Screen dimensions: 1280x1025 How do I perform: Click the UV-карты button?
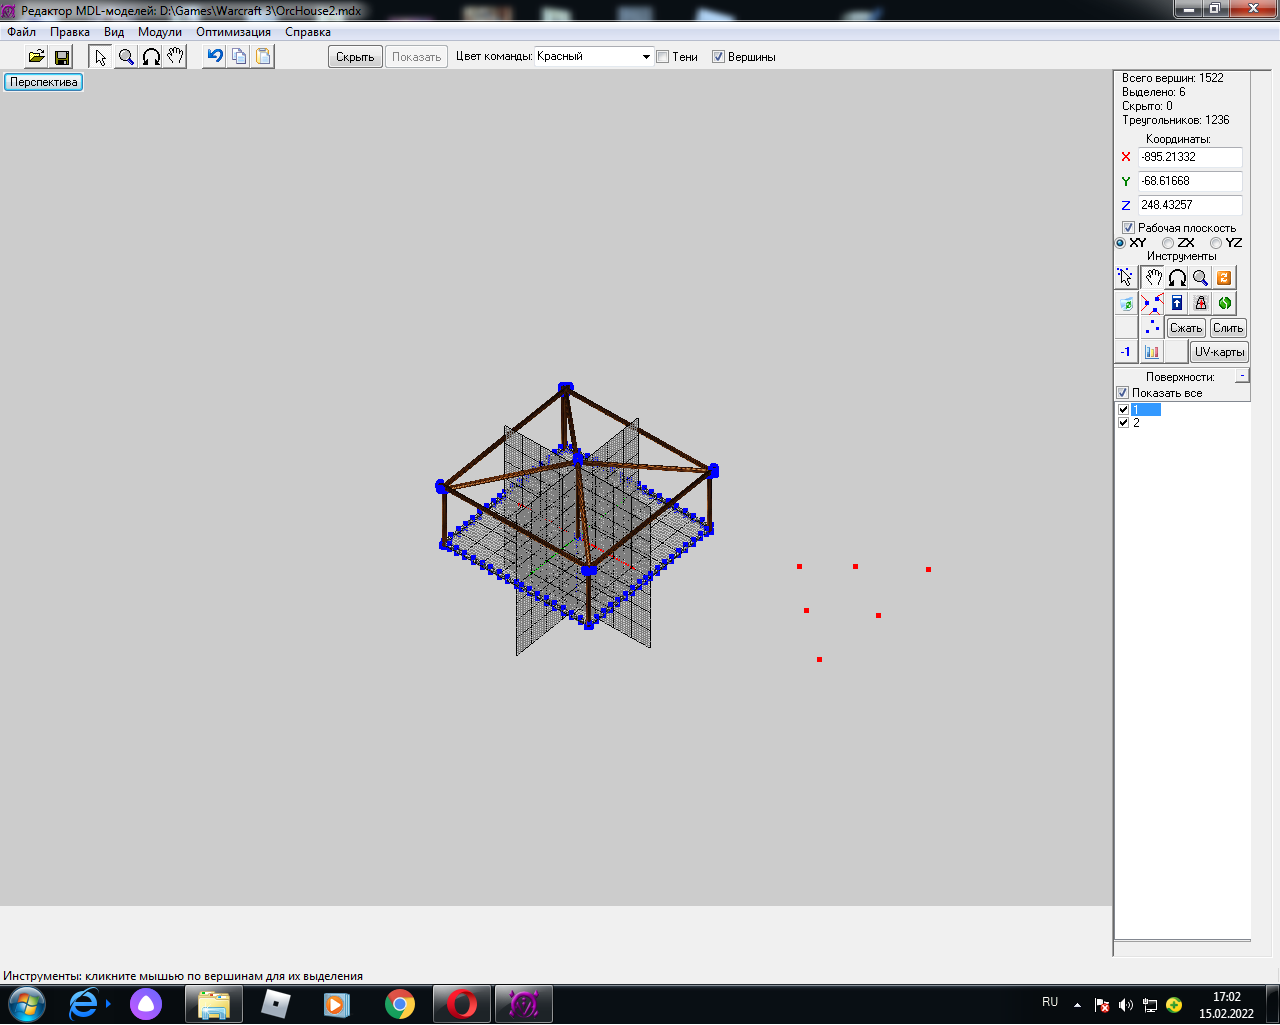pyautogui.click(x=1219, y=352)
